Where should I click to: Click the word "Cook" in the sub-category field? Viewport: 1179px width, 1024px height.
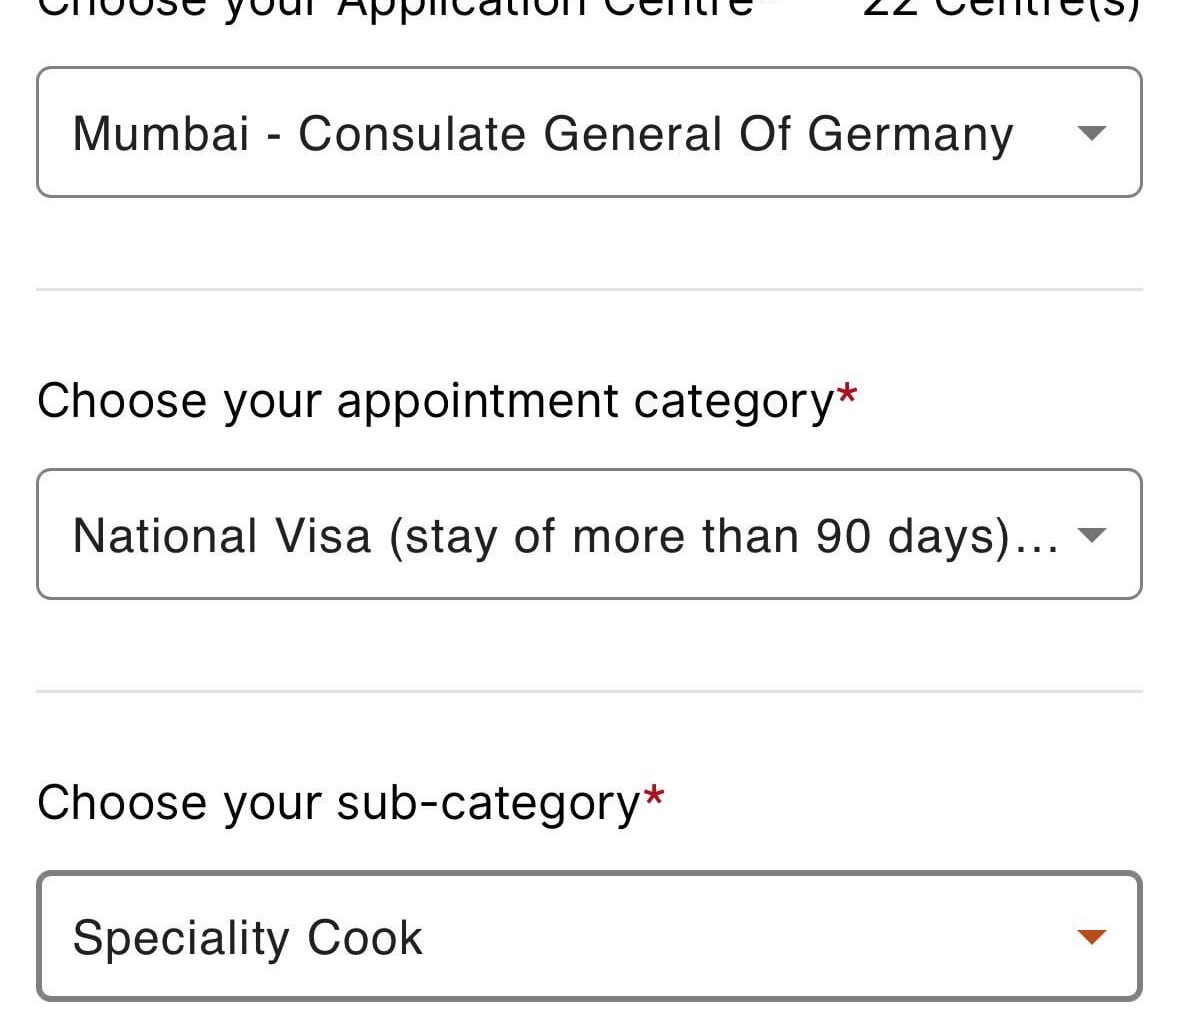[x=365, y=938]
